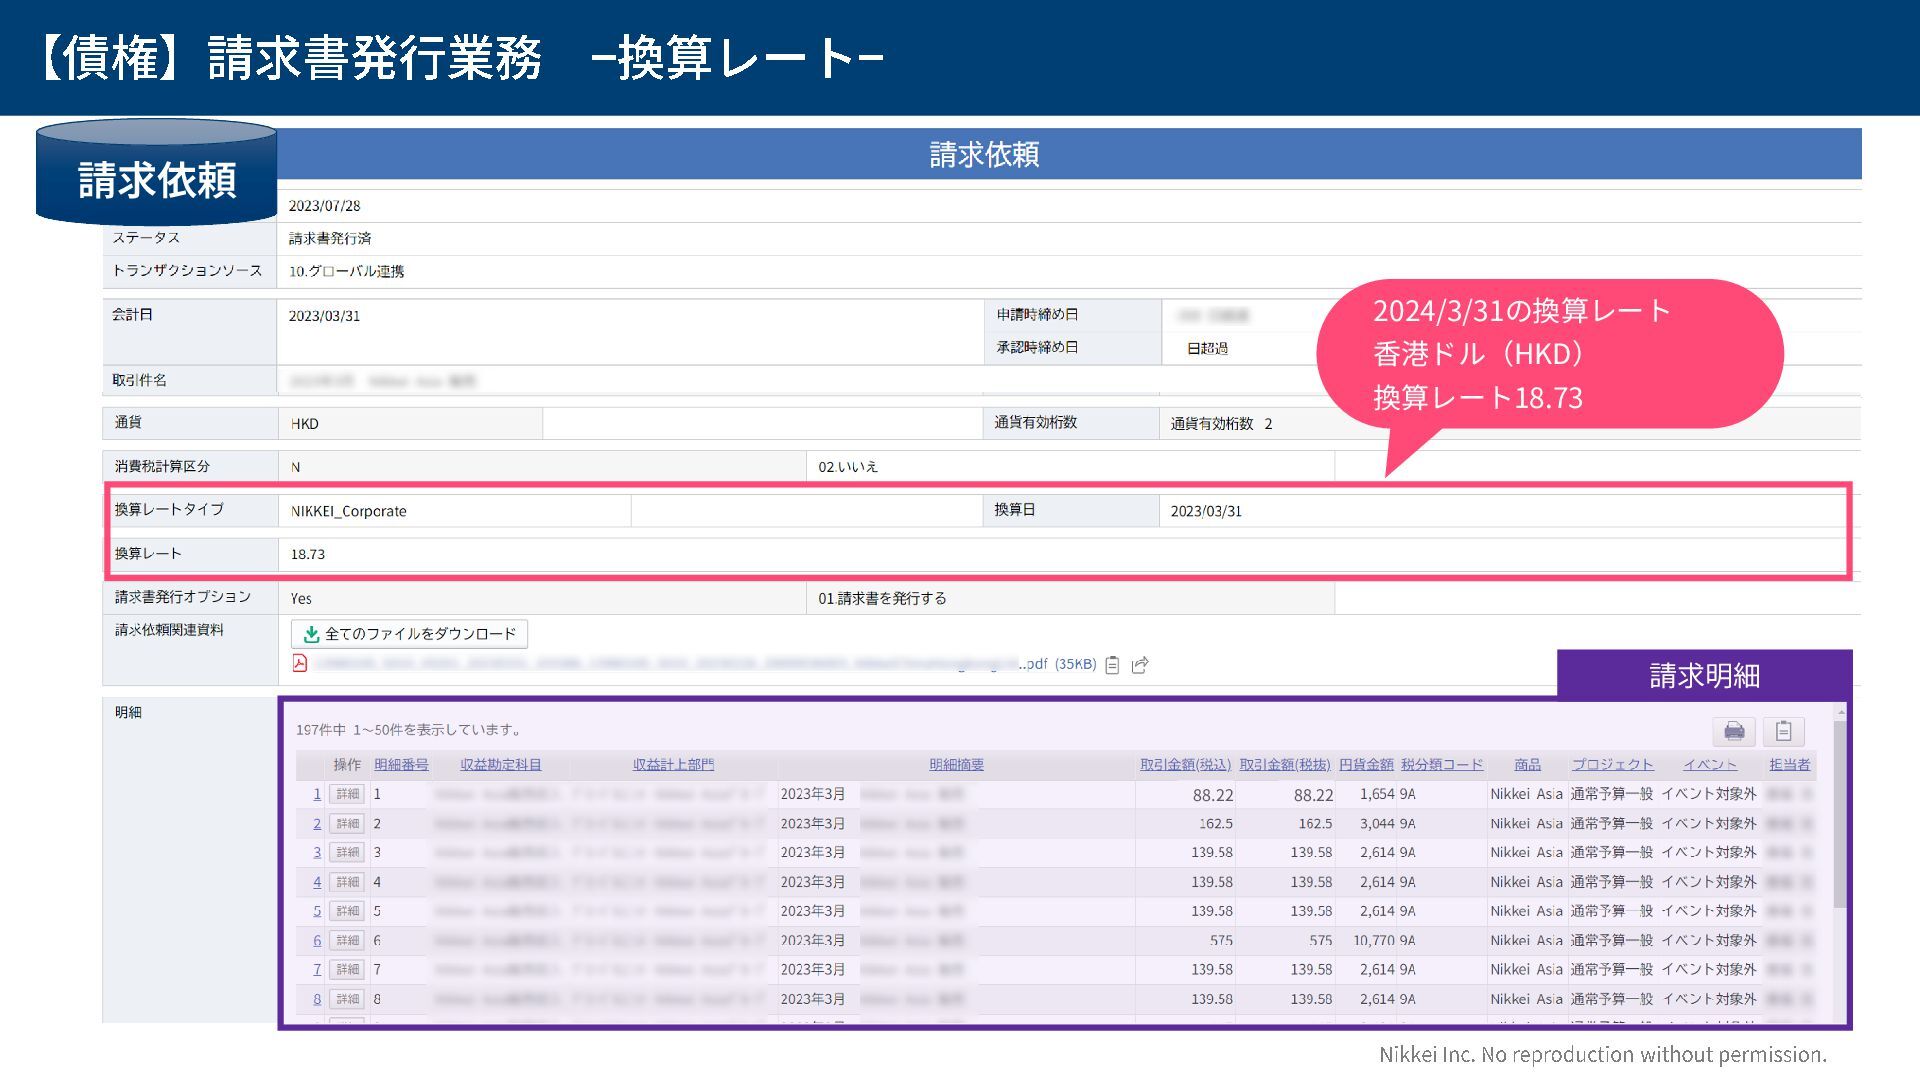Viewport: 1920px width, 1080px height.
Task: Click the clipboard icon after the PDF size
Action: pyautogui.click(x=1112, y=665)
